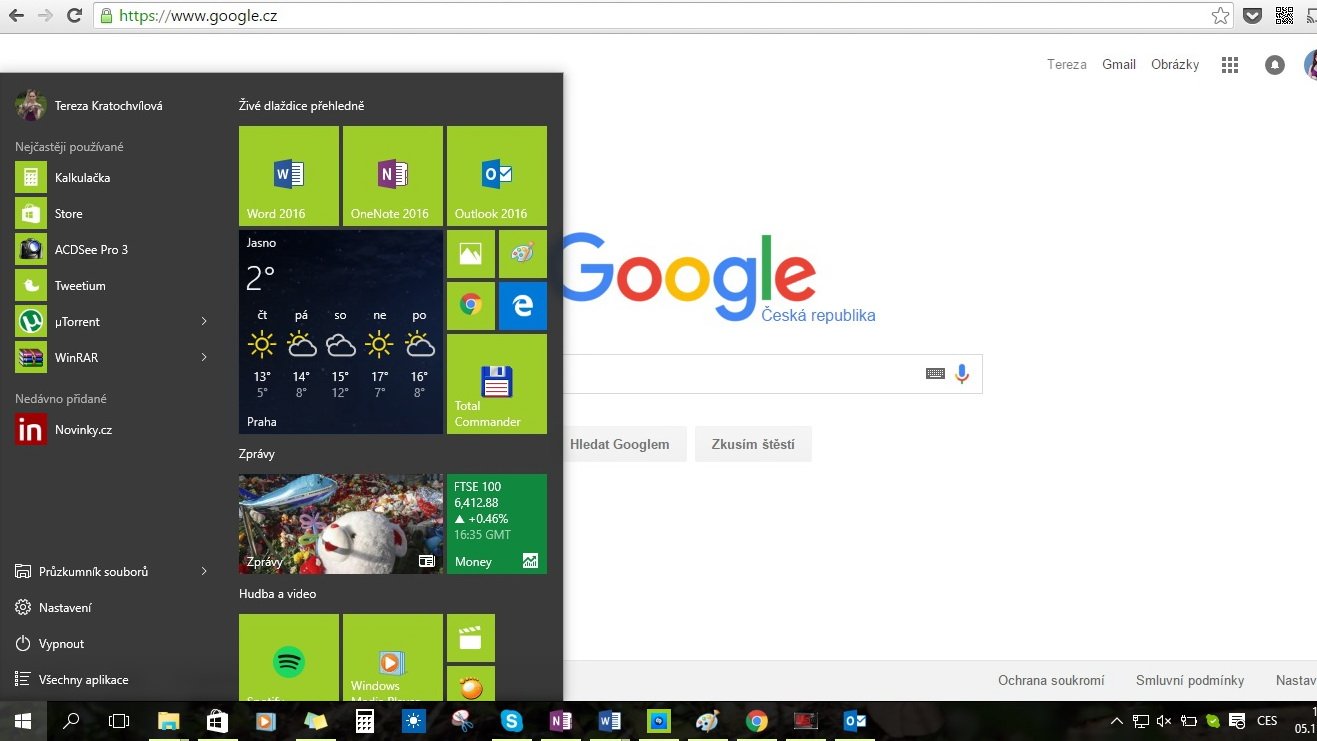Screen dimensions: 1317x741
Task: Open taskbar search magnifier
Action: pos(71,720)
